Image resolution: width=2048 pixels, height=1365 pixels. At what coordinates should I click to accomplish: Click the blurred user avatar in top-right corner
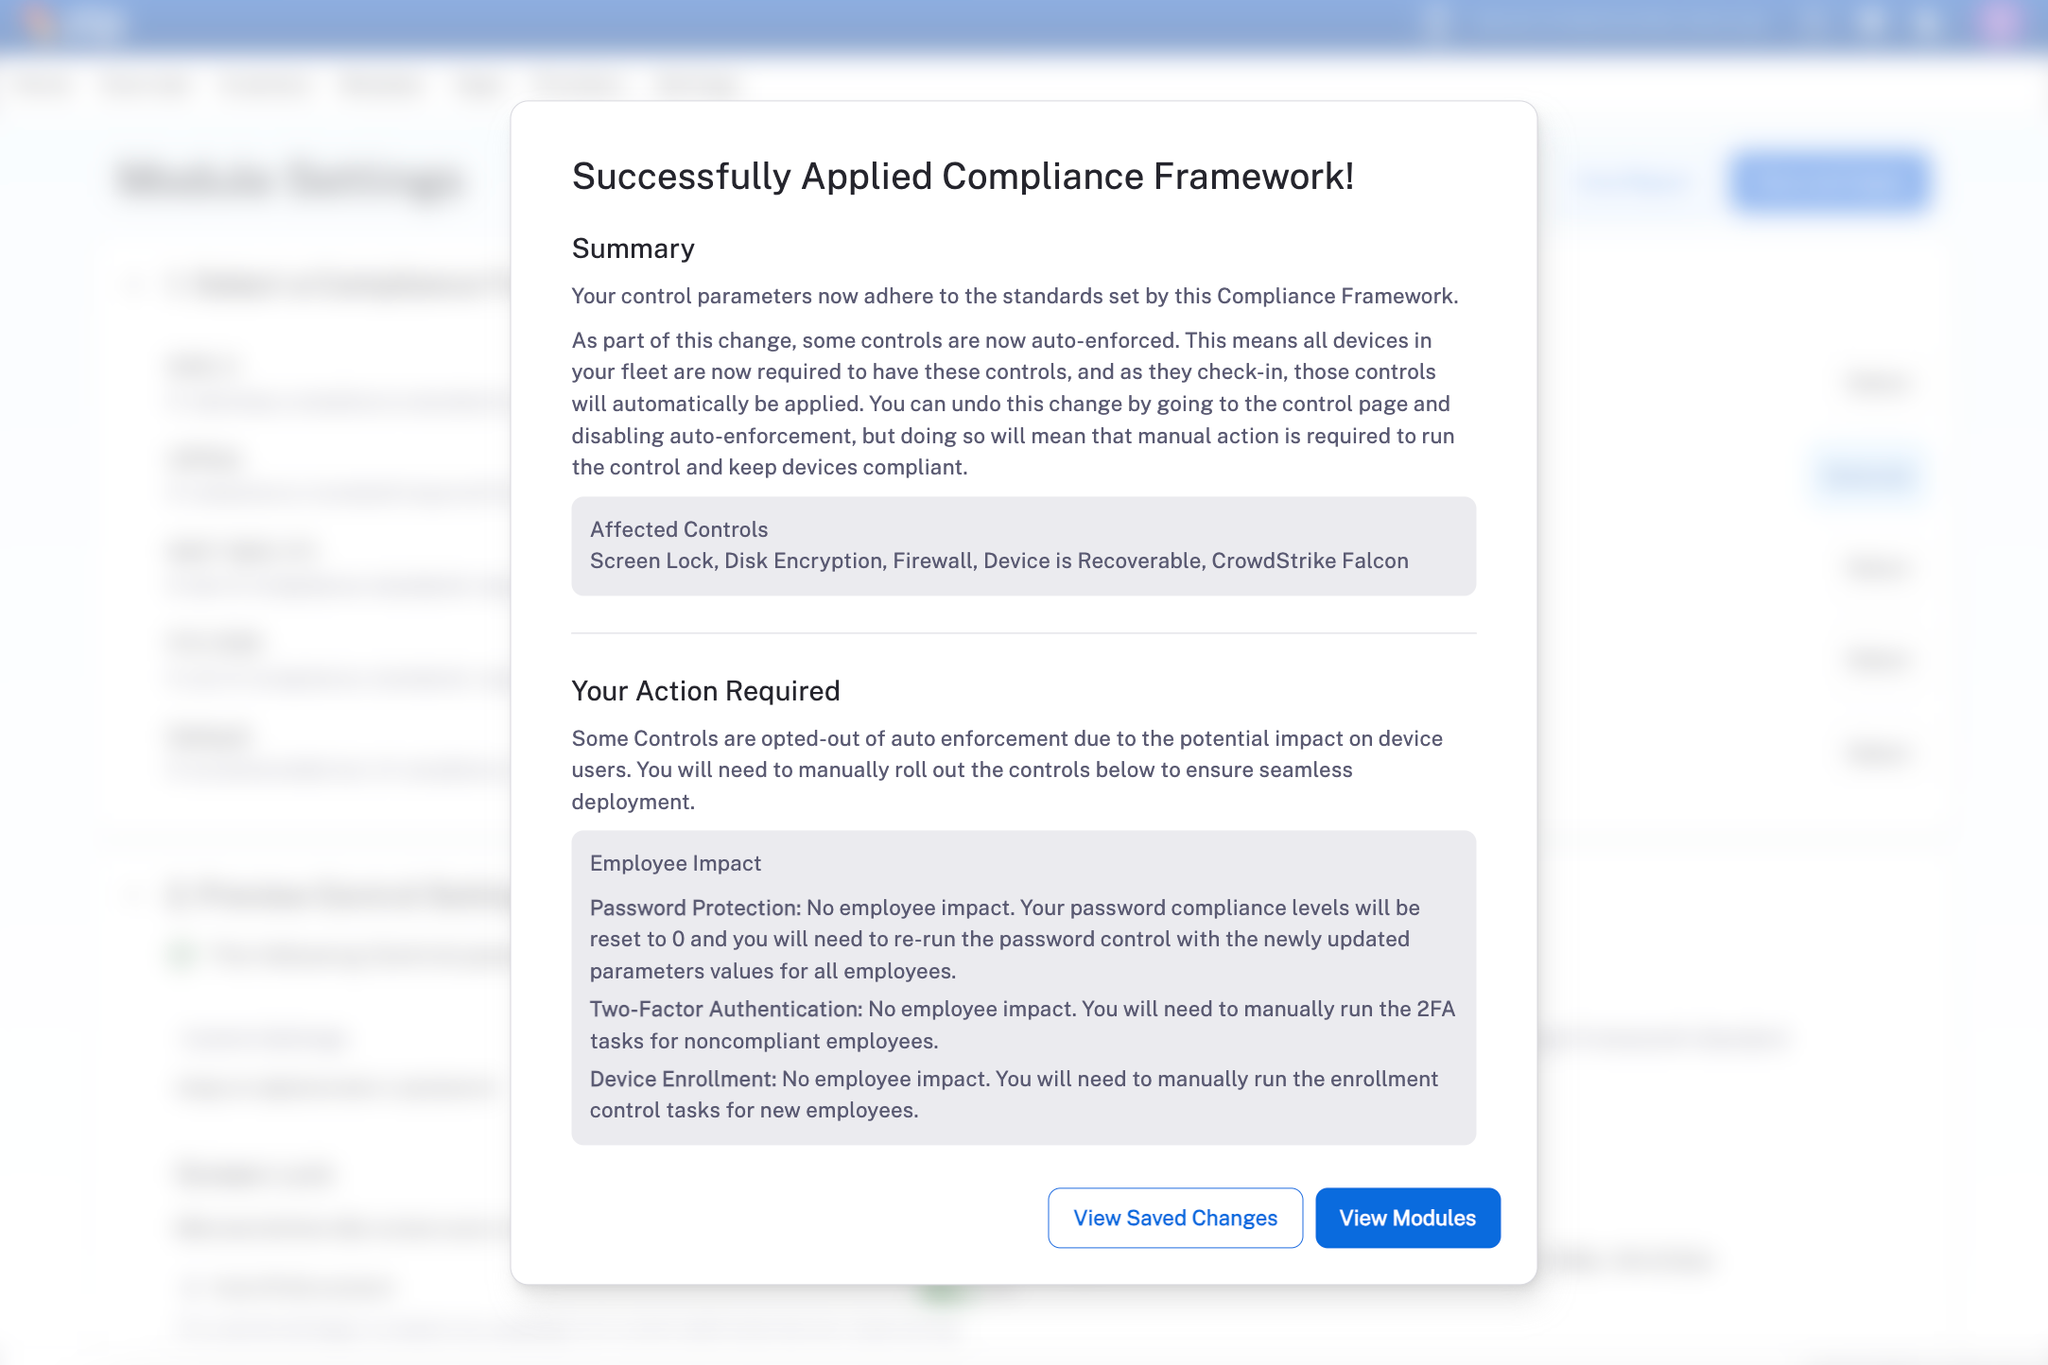1998,22
